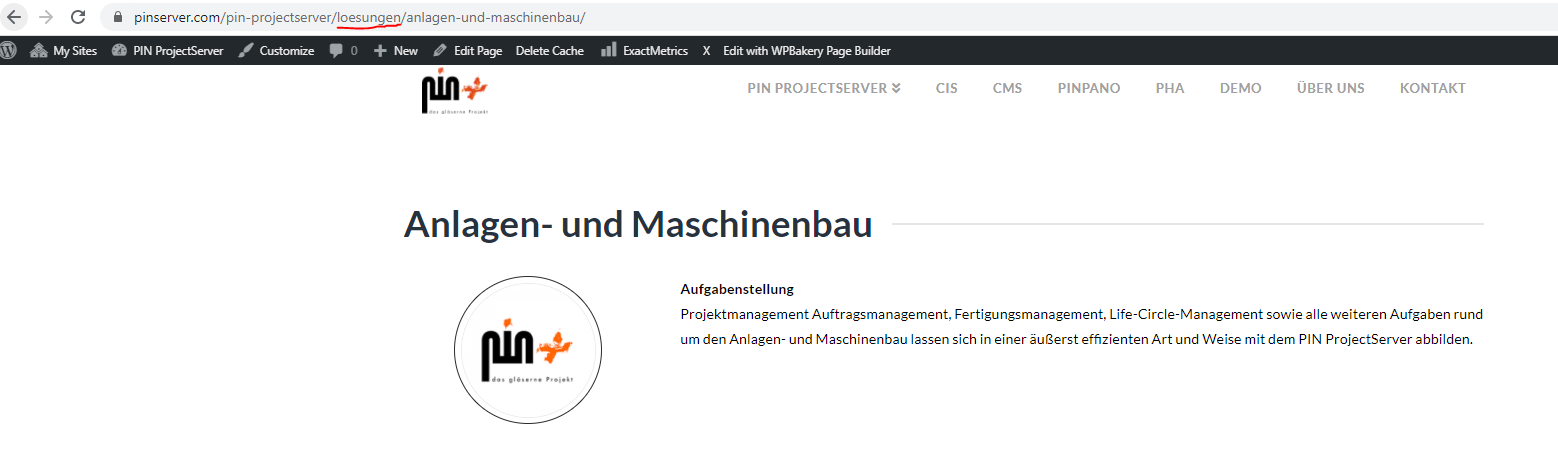This screenshot has height=461, width=1558.
Task: Click the Anlagen- und Maschinenbau heading
Action: [638, 224]
